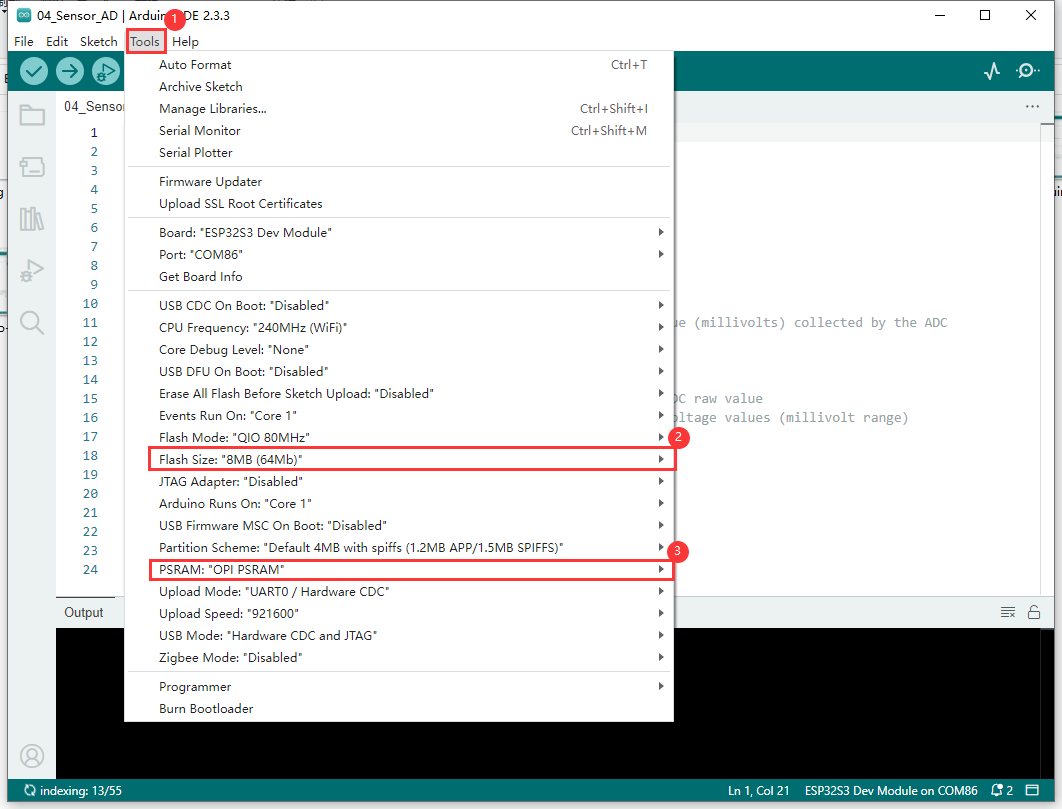The width and height of the screenshot is (1062, 809).
Task: Open the Debug sidebar icon
Action: (32, 270)
